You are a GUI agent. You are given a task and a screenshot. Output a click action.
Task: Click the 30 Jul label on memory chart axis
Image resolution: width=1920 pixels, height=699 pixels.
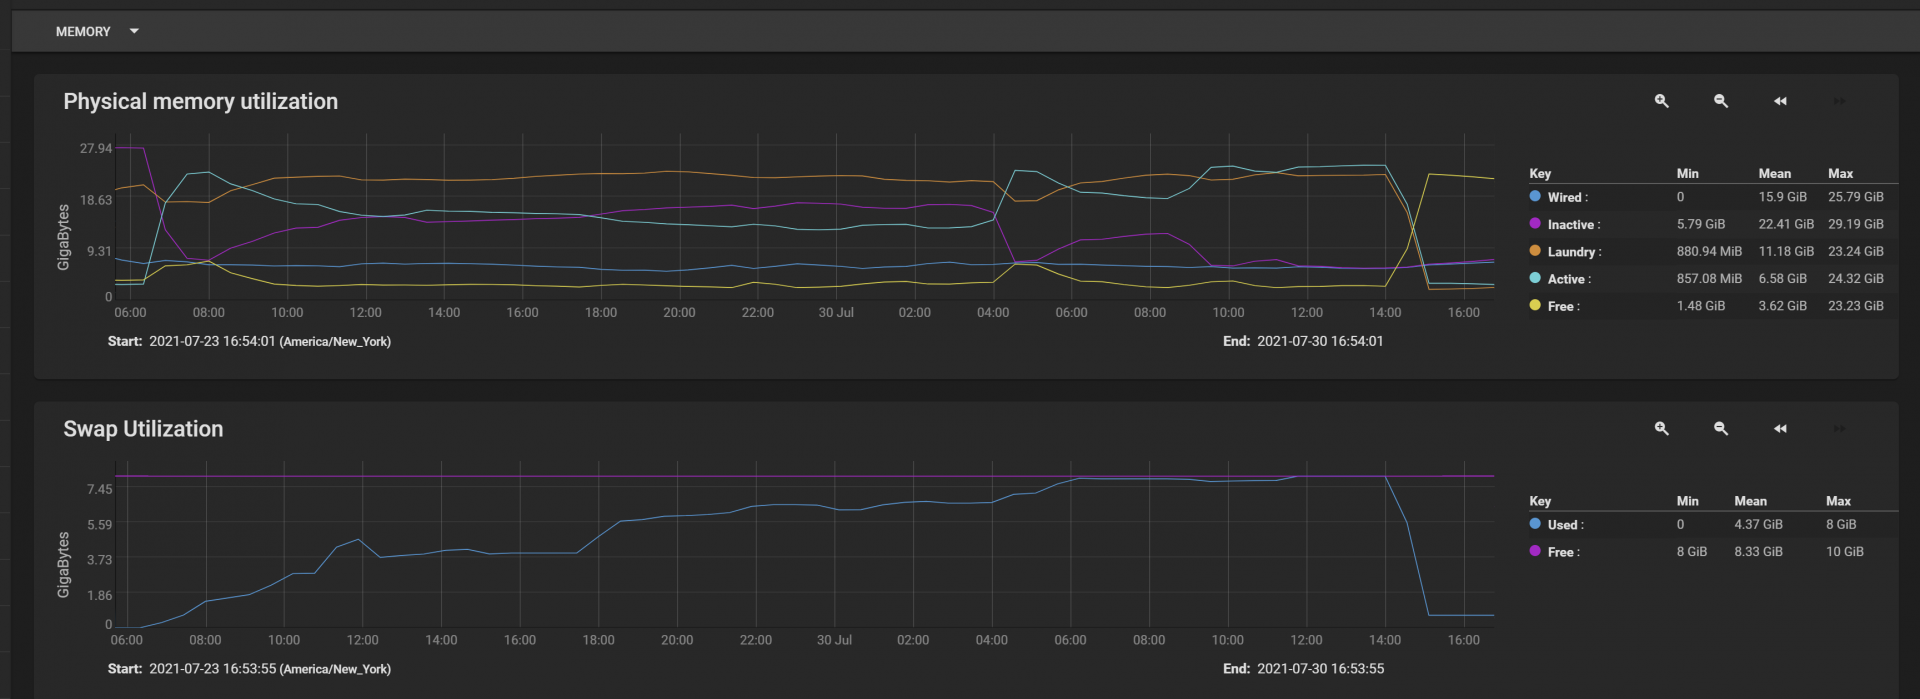tap(836, 313)
